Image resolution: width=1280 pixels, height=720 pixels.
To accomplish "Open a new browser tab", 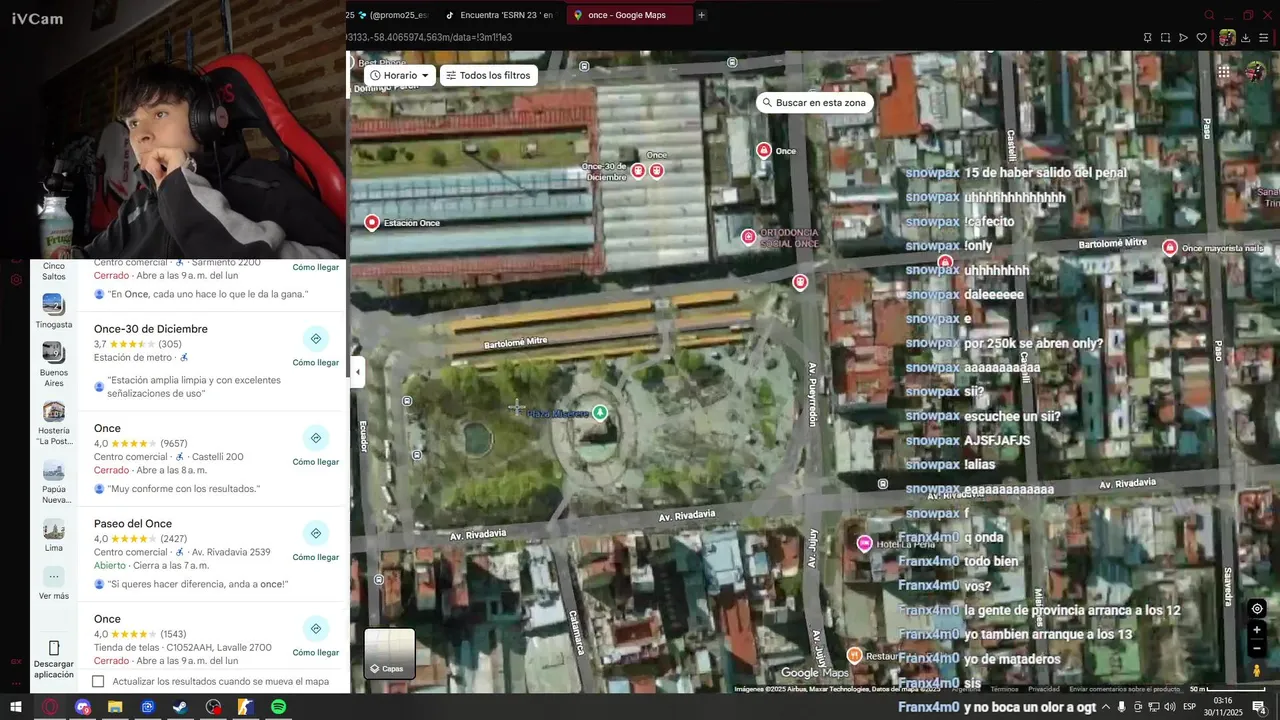I will pyautogui.click(x=701, y=15).
